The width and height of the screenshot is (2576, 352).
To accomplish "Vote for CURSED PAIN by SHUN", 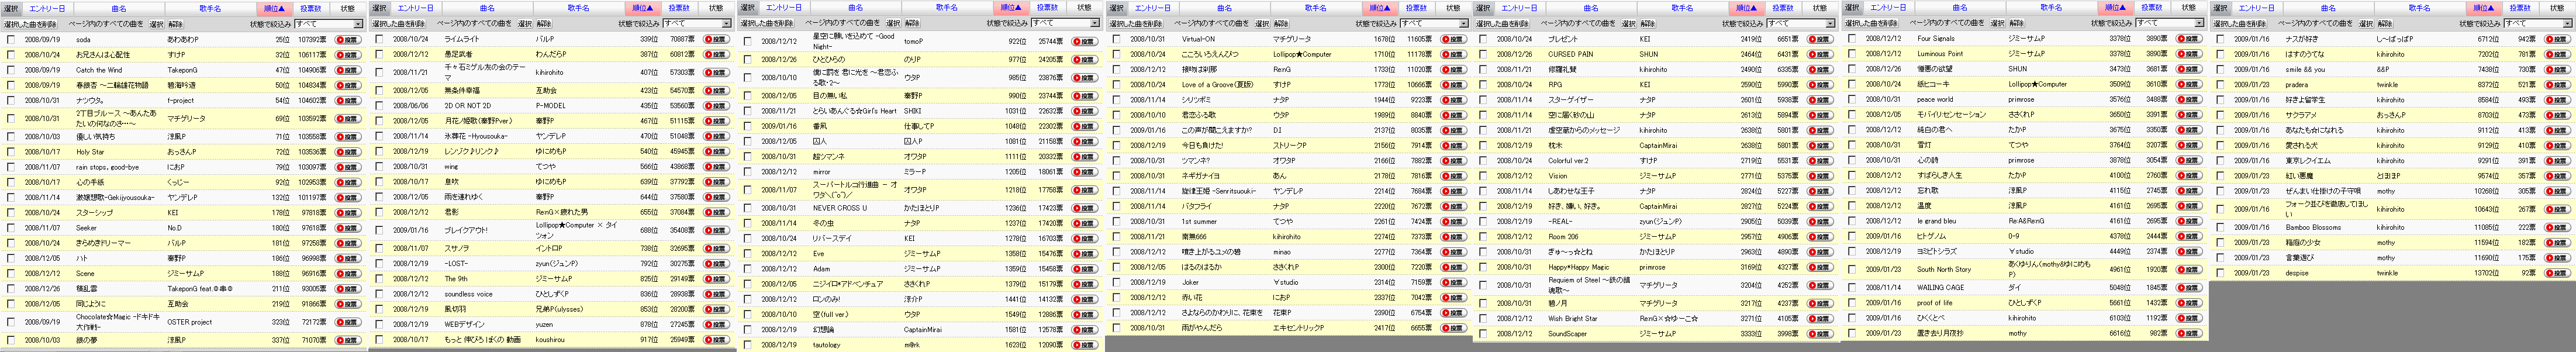I will [x=1820, y=55].
